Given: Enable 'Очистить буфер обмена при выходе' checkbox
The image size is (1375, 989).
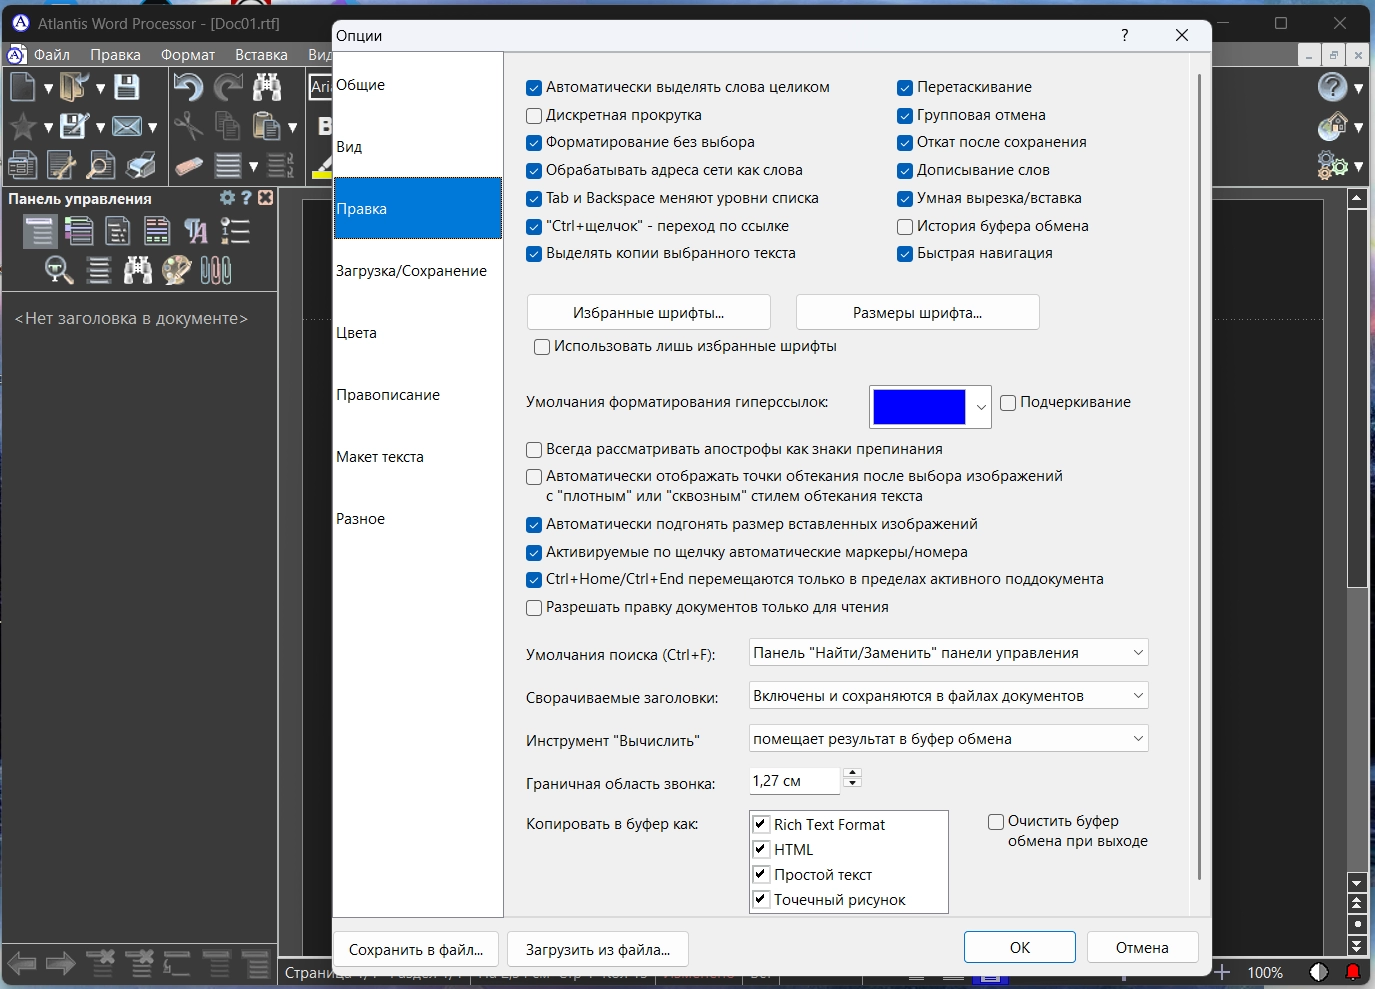Looking at the screenshot, I should click(996, 822).
